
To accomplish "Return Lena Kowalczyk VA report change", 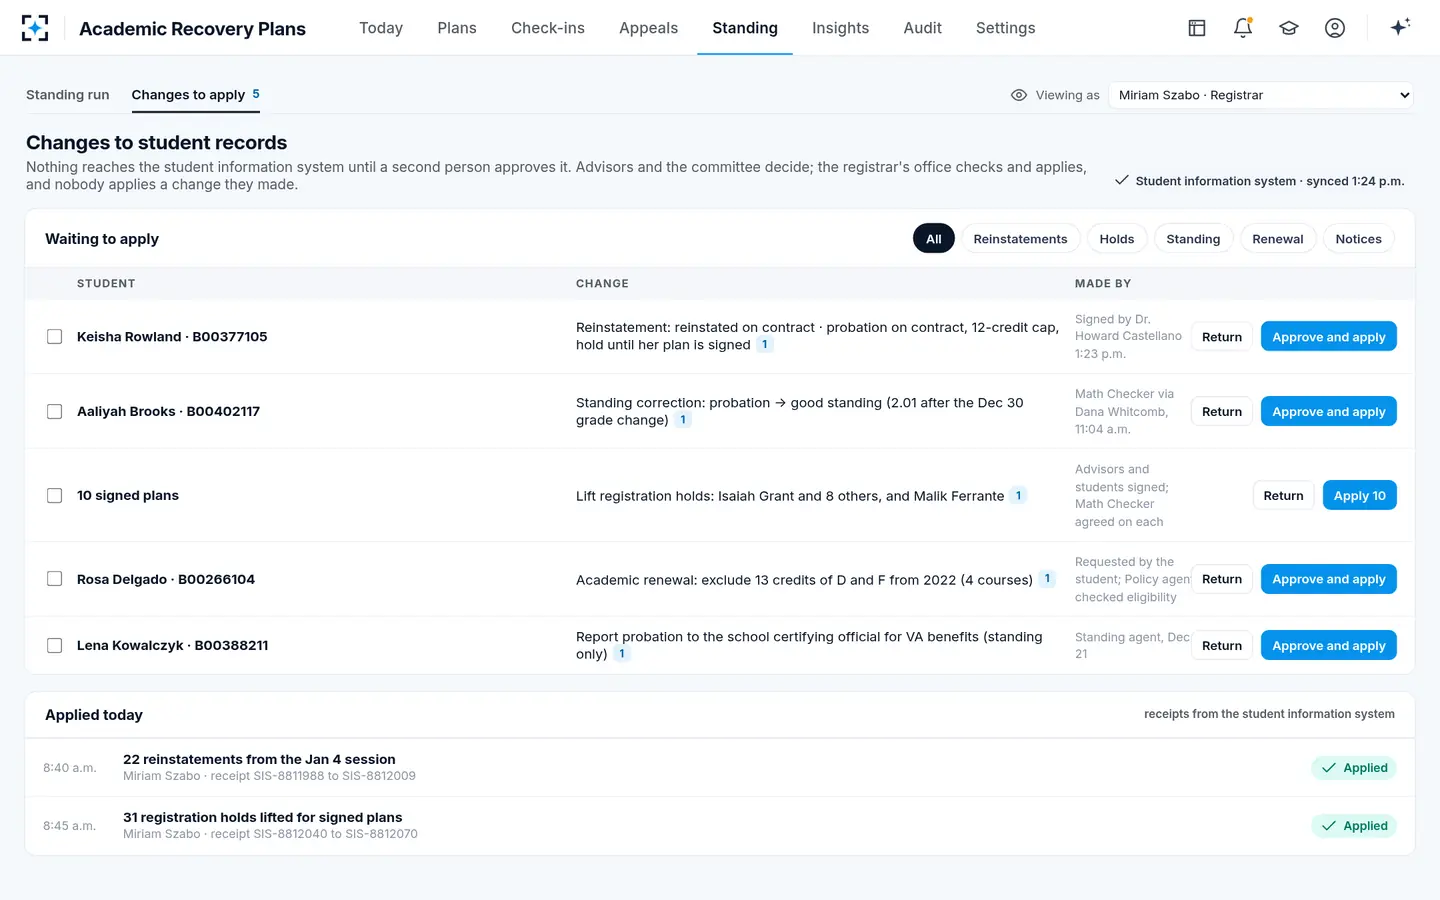I will tap(1222, 645).
